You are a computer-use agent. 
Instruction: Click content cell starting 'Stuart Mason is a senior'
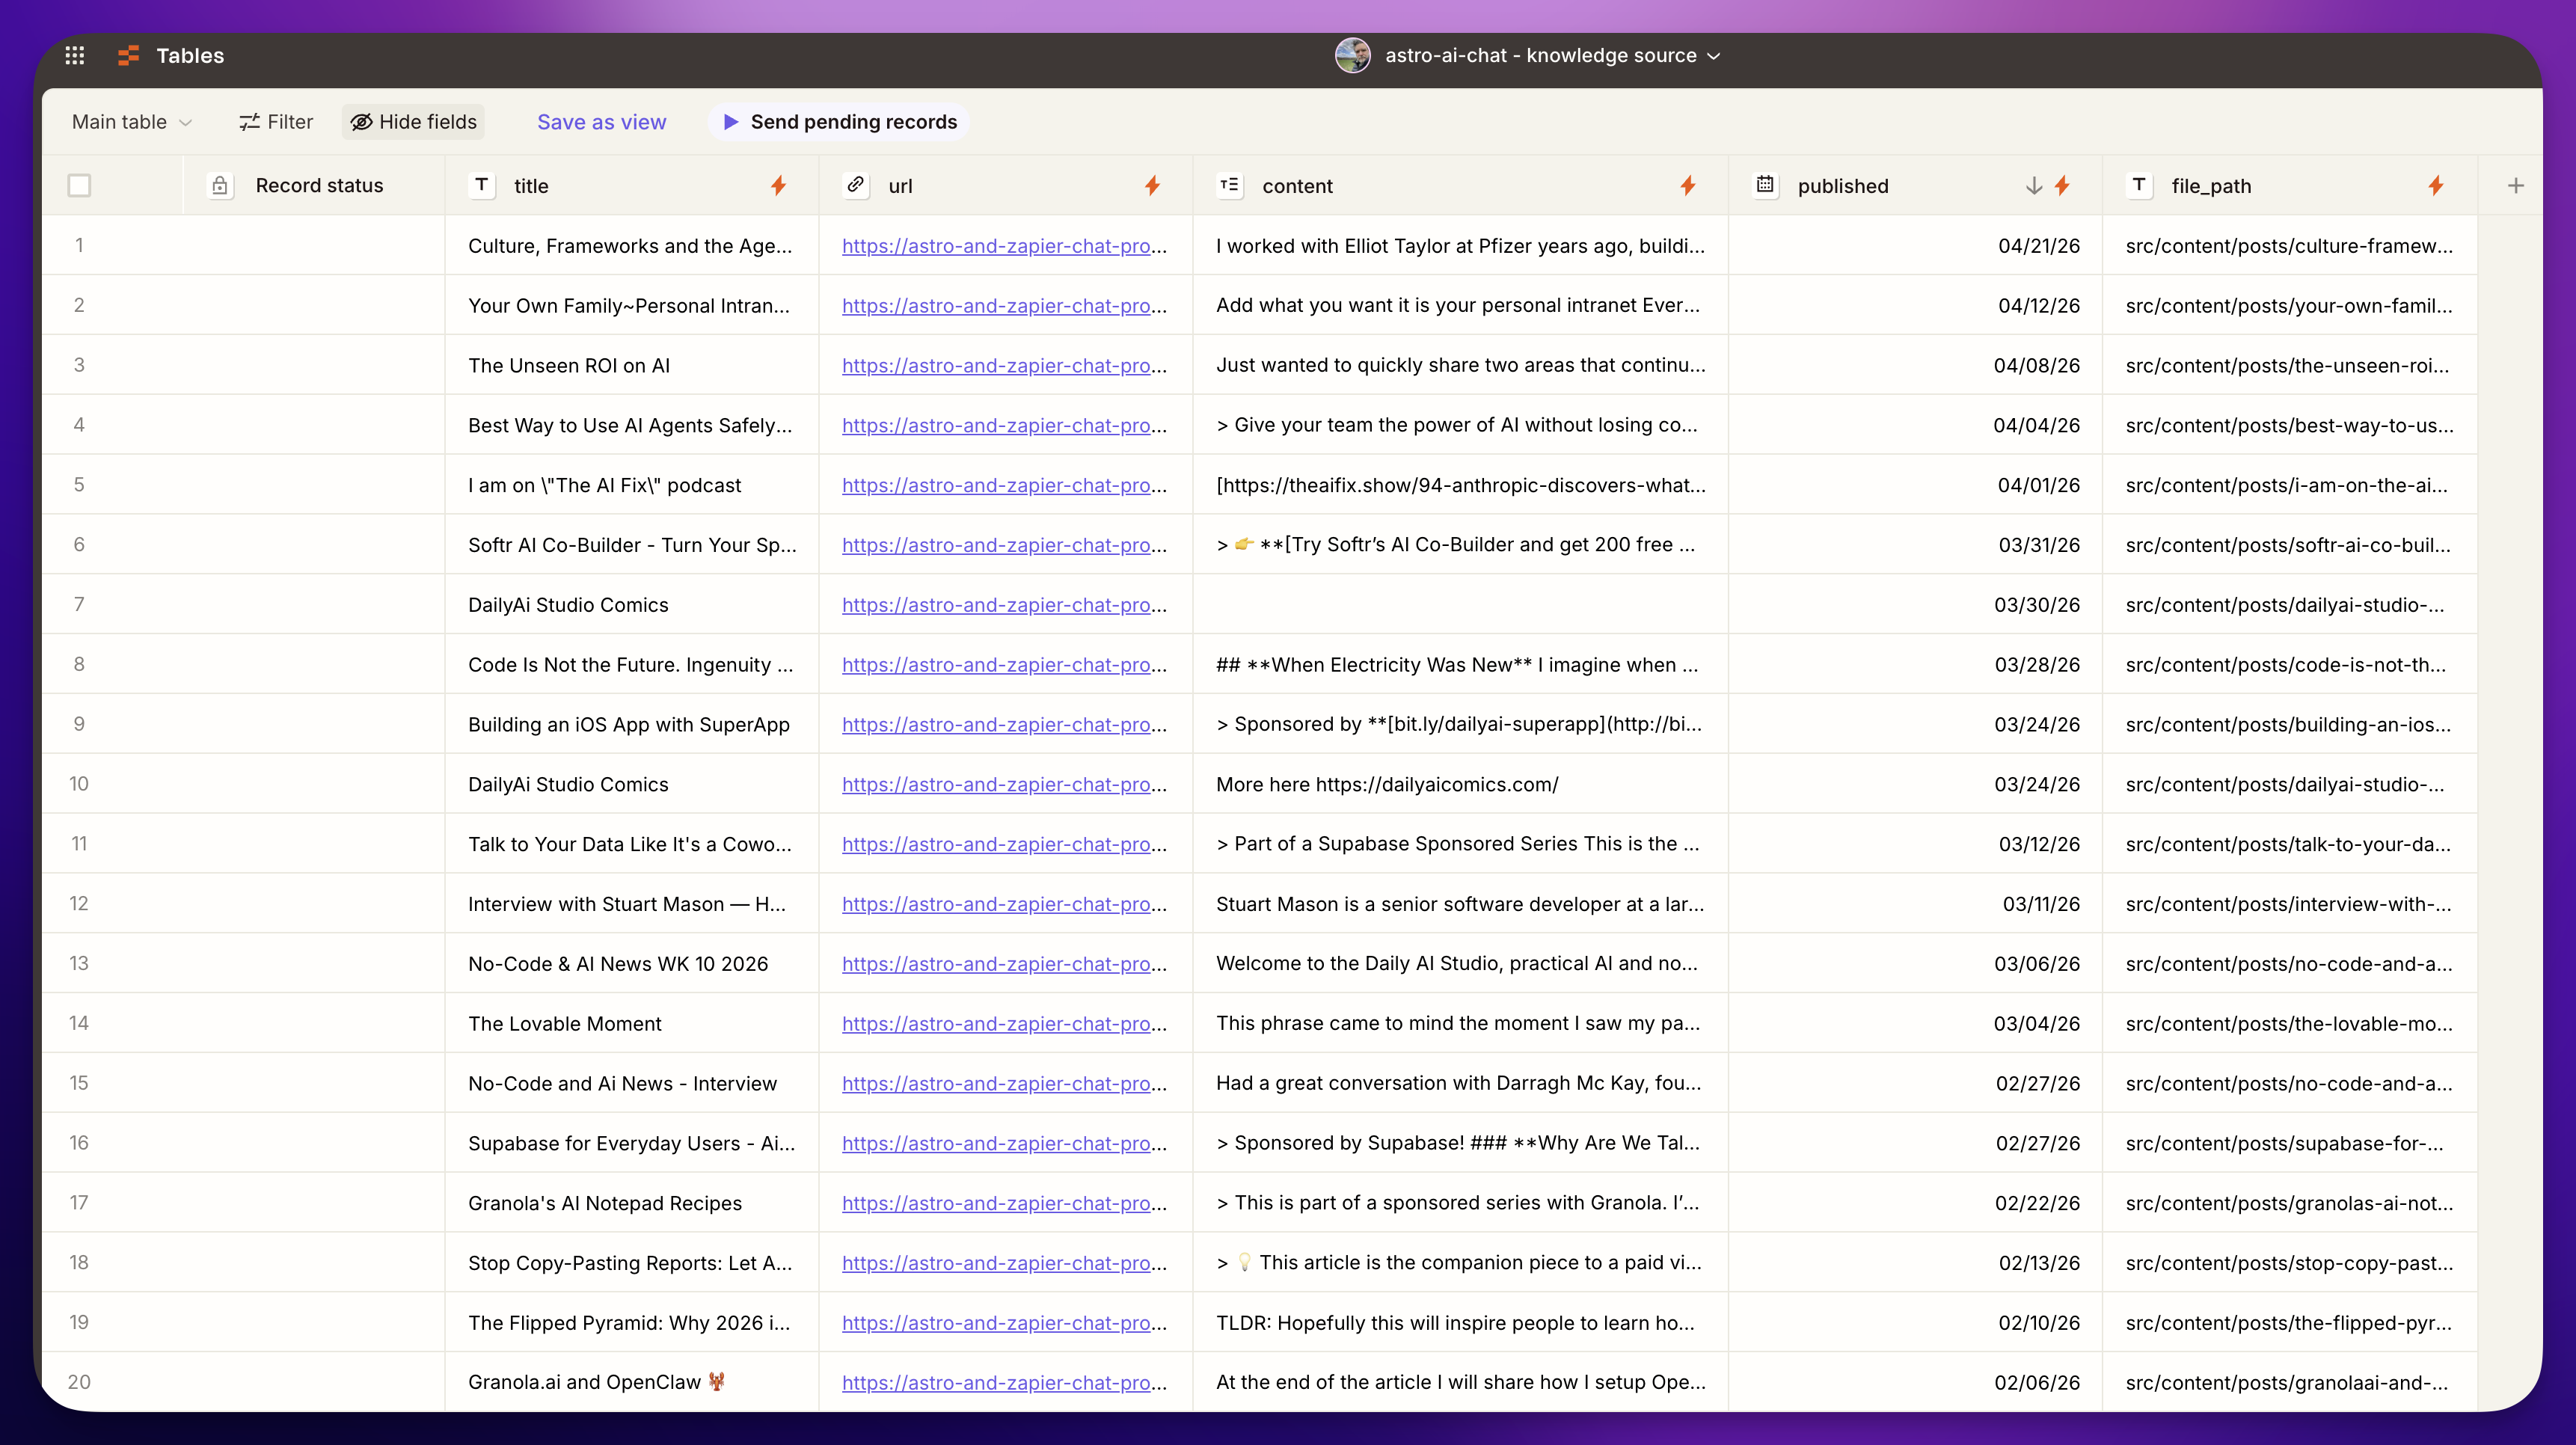1460,904
